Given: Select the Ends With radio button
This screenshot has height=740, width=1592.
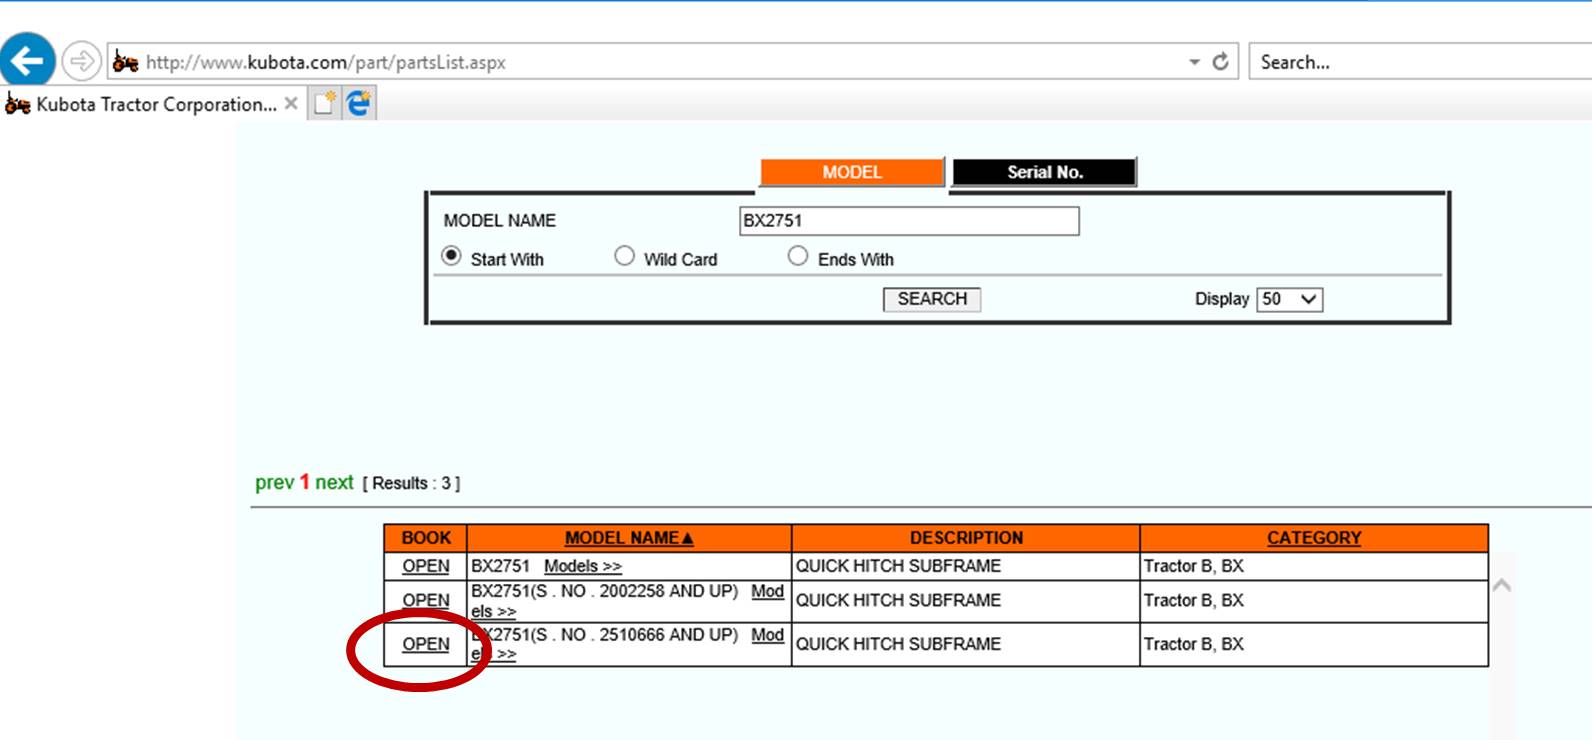Looking at the screenshot, I should [x=797, y=256].
